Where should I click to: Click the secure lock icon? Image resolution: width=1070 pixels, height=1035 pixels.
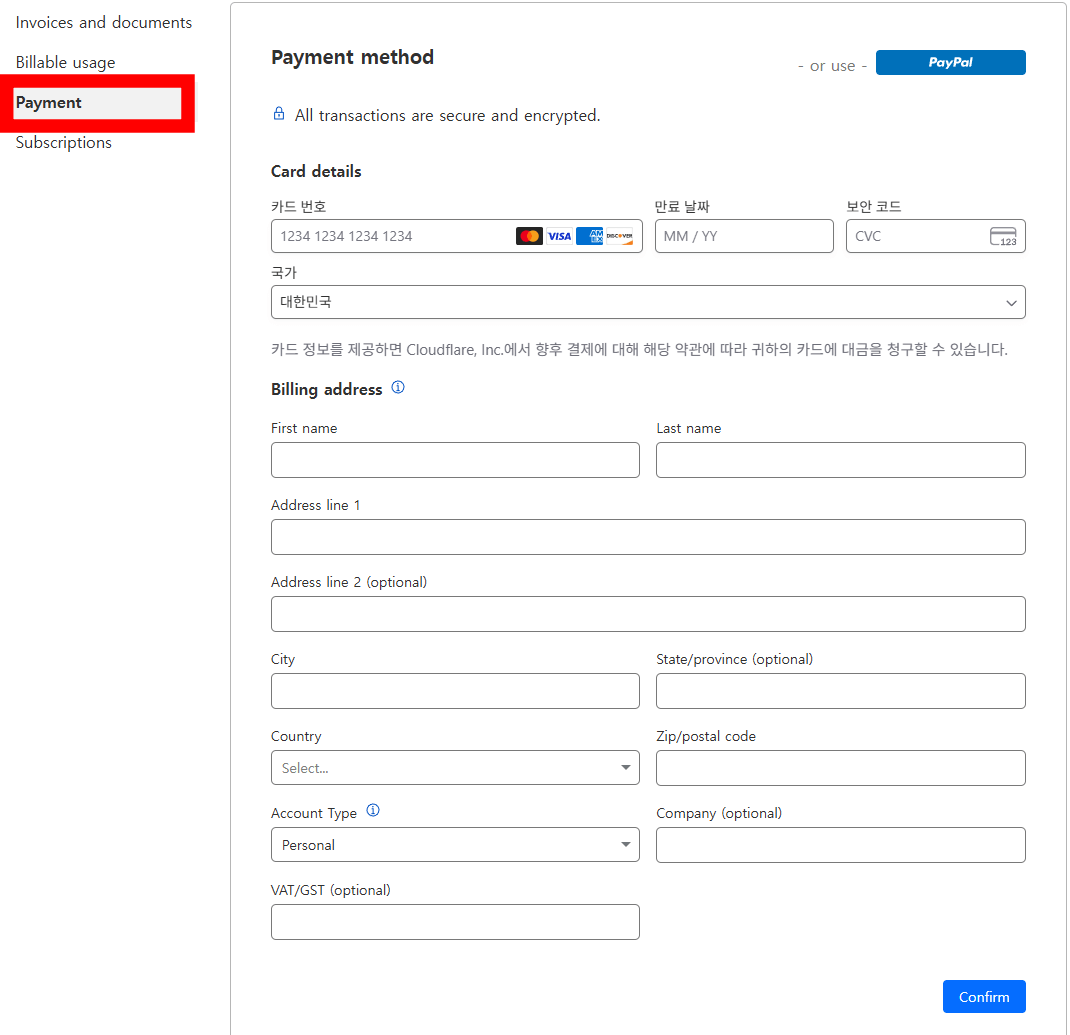click(x=279, y=113)
